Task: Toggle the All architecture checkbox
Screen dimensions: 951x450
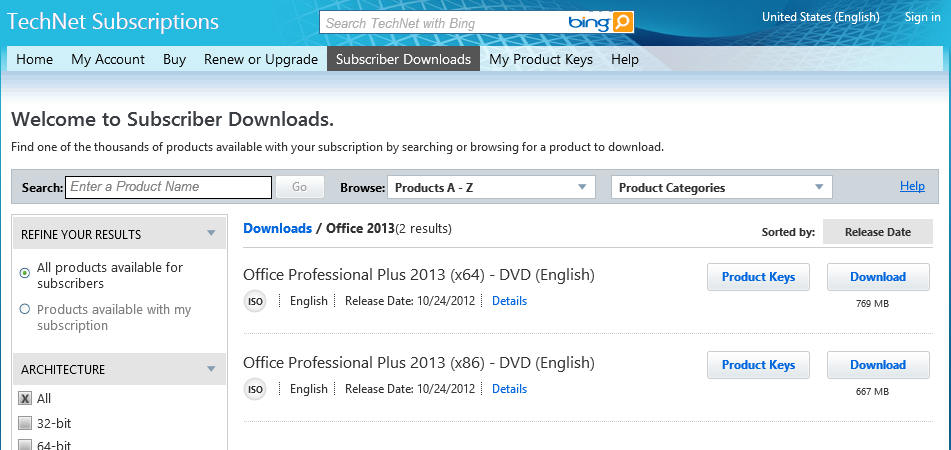Action: click(26, 398)
